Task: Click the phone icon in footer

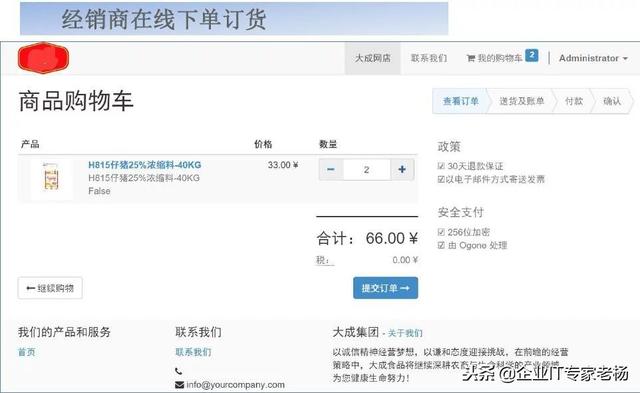Action: pyautogui.click(x=179, y=371)
